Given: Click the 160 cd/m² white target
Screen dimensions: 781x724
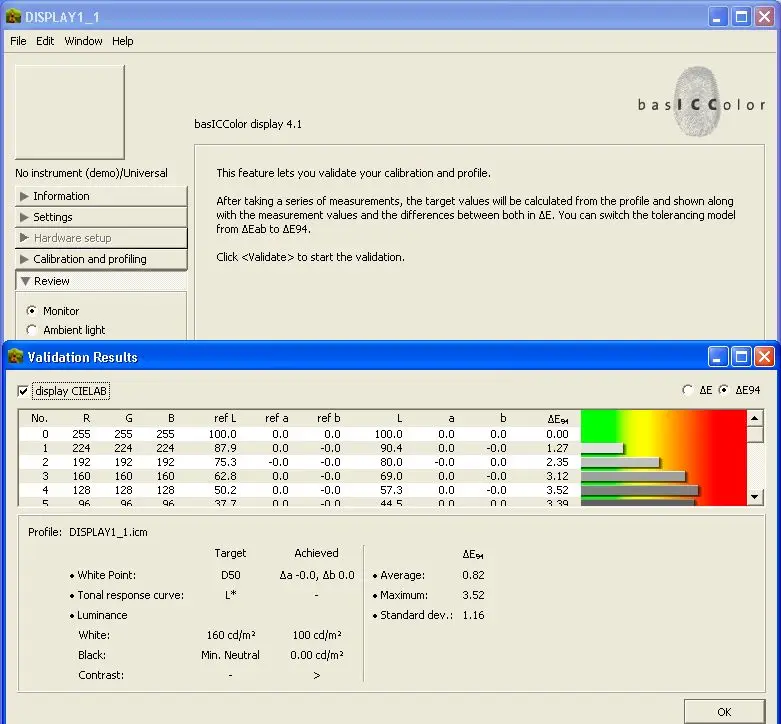Looking at the screenshot, I should 231,635.
